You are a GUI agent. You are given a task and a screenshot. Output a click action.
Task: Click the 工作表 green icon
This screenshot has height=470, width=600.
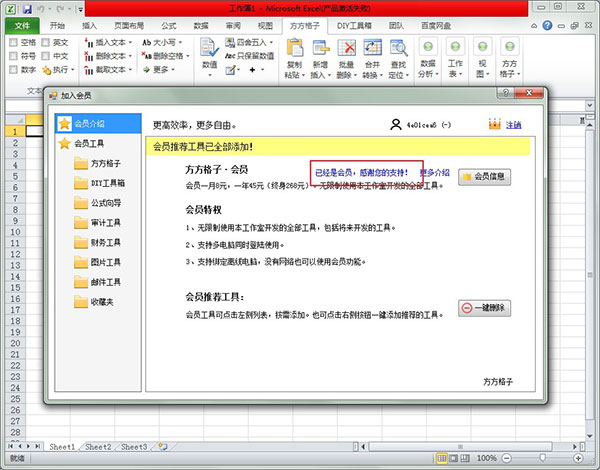(455, 47)
